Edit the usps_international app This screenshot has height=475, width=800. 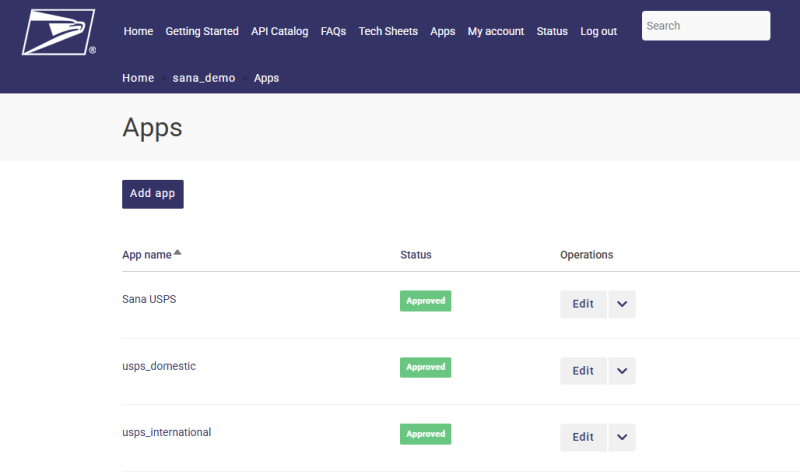[x=583, y=437]
